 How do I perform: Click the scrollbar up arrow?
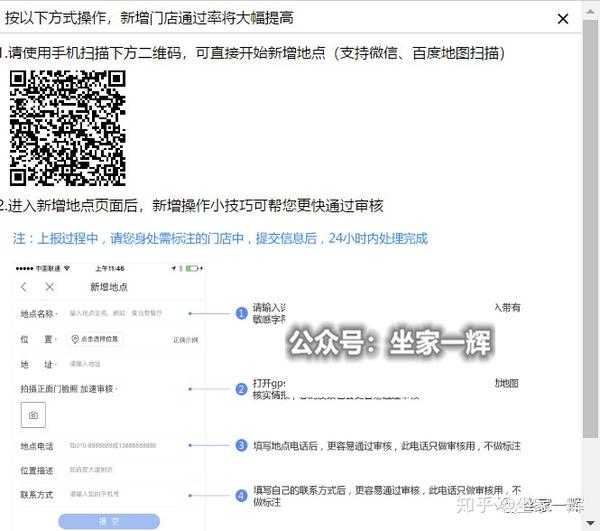tap(590, 11)
